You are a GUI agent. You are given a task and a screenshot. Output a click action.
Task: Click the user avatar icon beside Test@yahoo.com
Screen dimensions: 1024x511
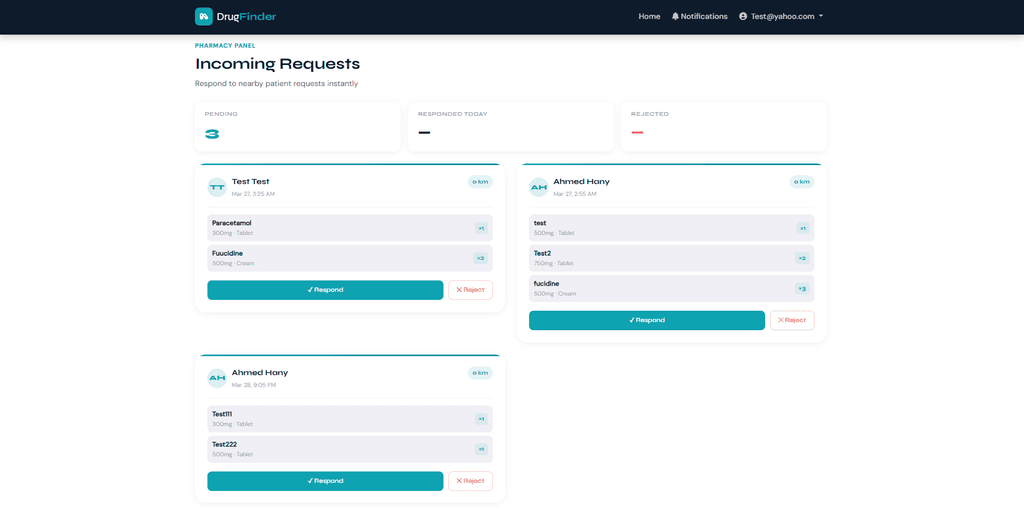click(x=743, y=16)
